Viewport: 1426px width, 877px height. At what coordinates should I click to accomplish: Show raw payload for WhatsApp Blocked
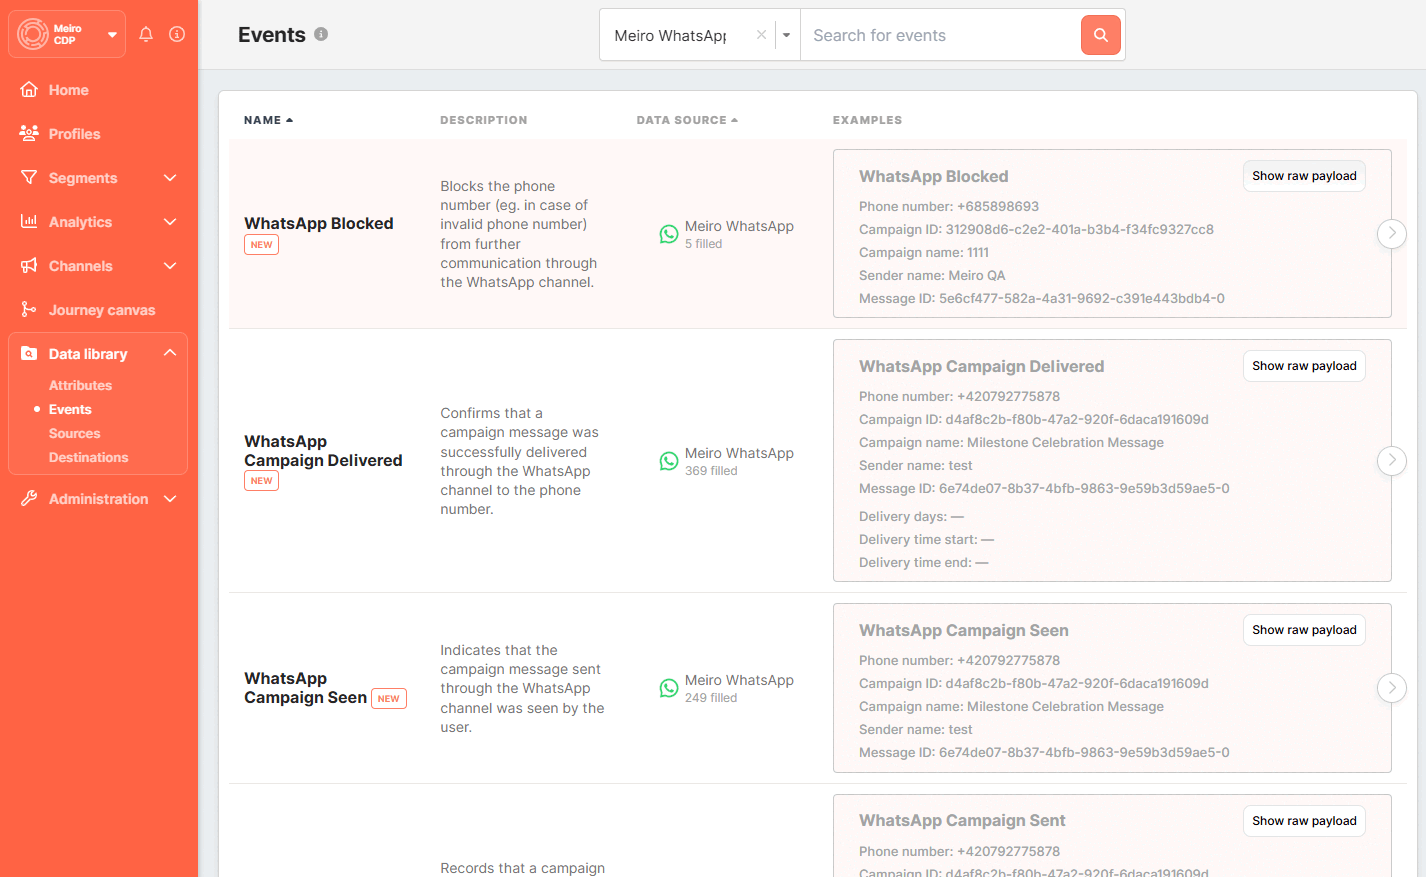click(1304, 176)
